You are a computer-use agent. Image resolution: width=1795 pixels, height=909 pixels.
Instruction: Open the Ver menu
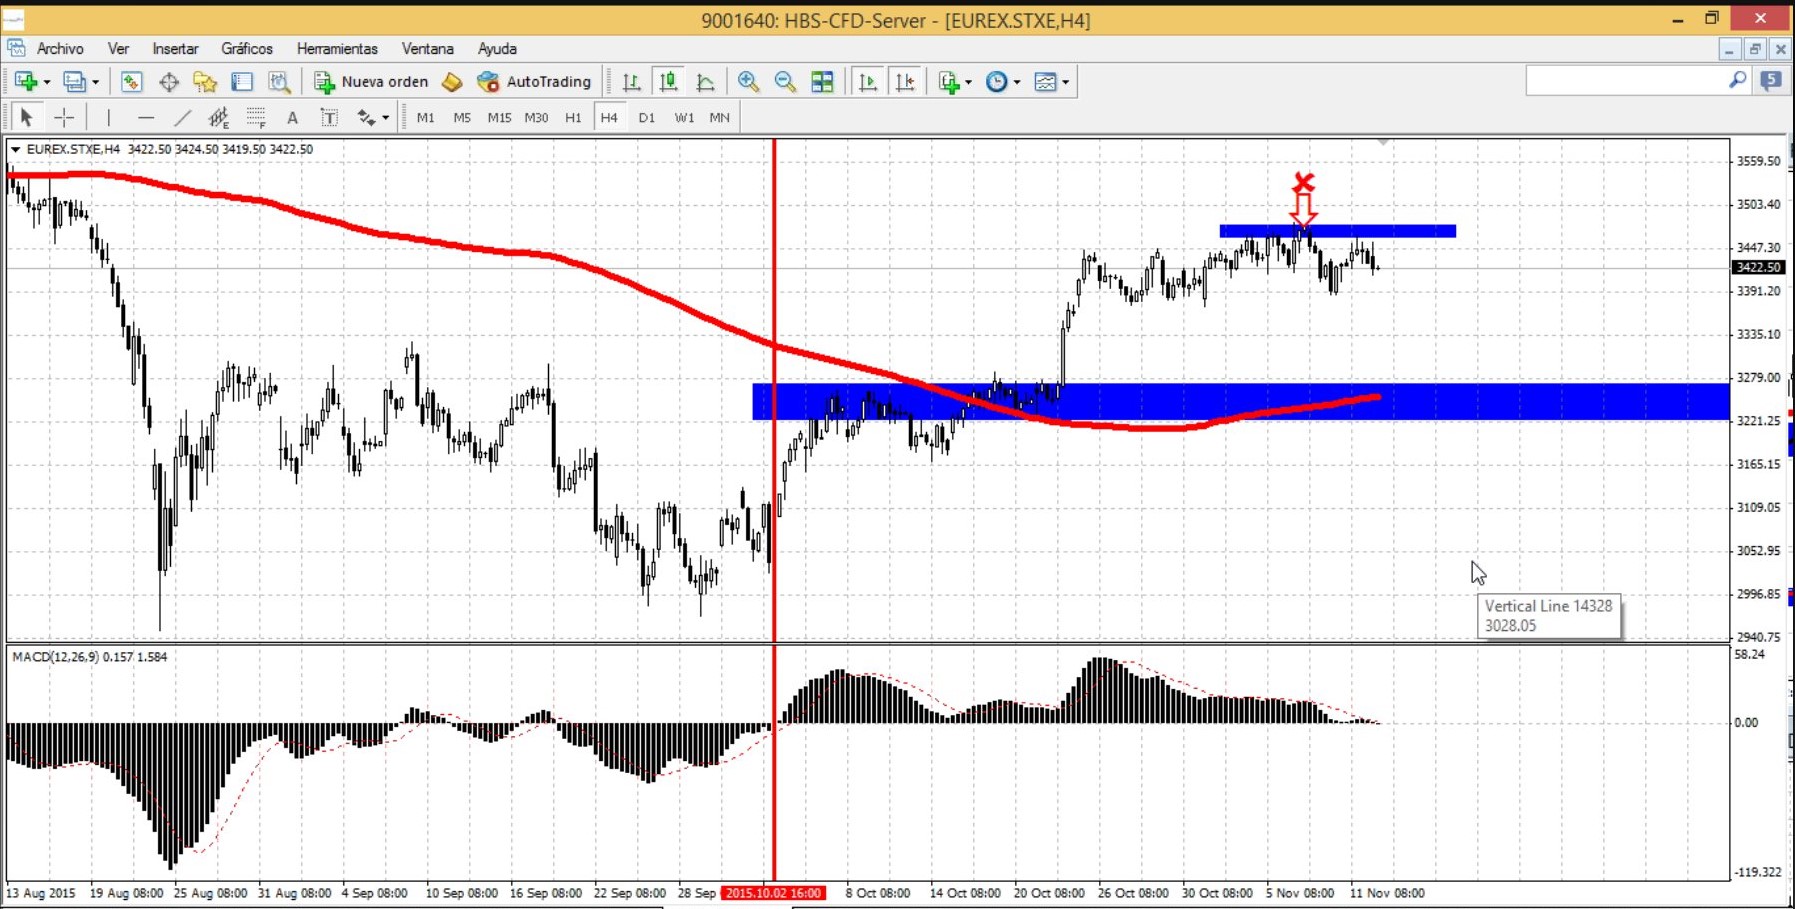click(118, 48)
